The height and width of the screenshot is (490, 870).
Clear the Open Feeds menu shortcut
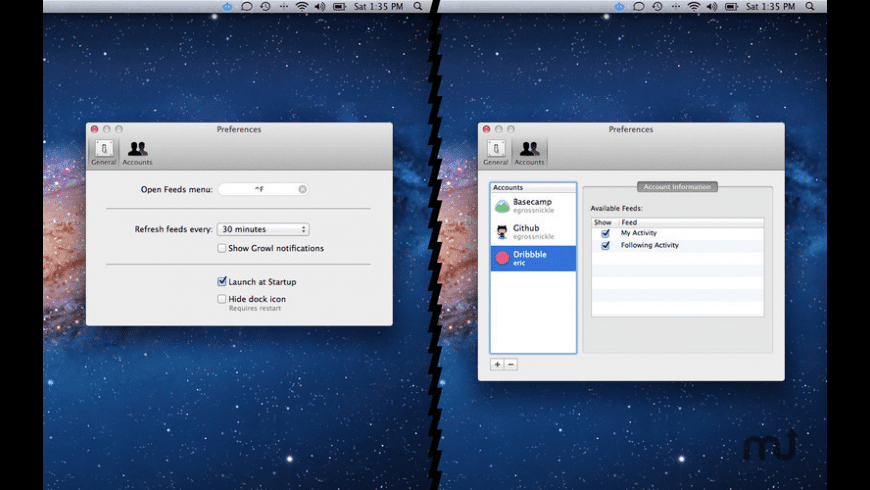coord(302,189)
